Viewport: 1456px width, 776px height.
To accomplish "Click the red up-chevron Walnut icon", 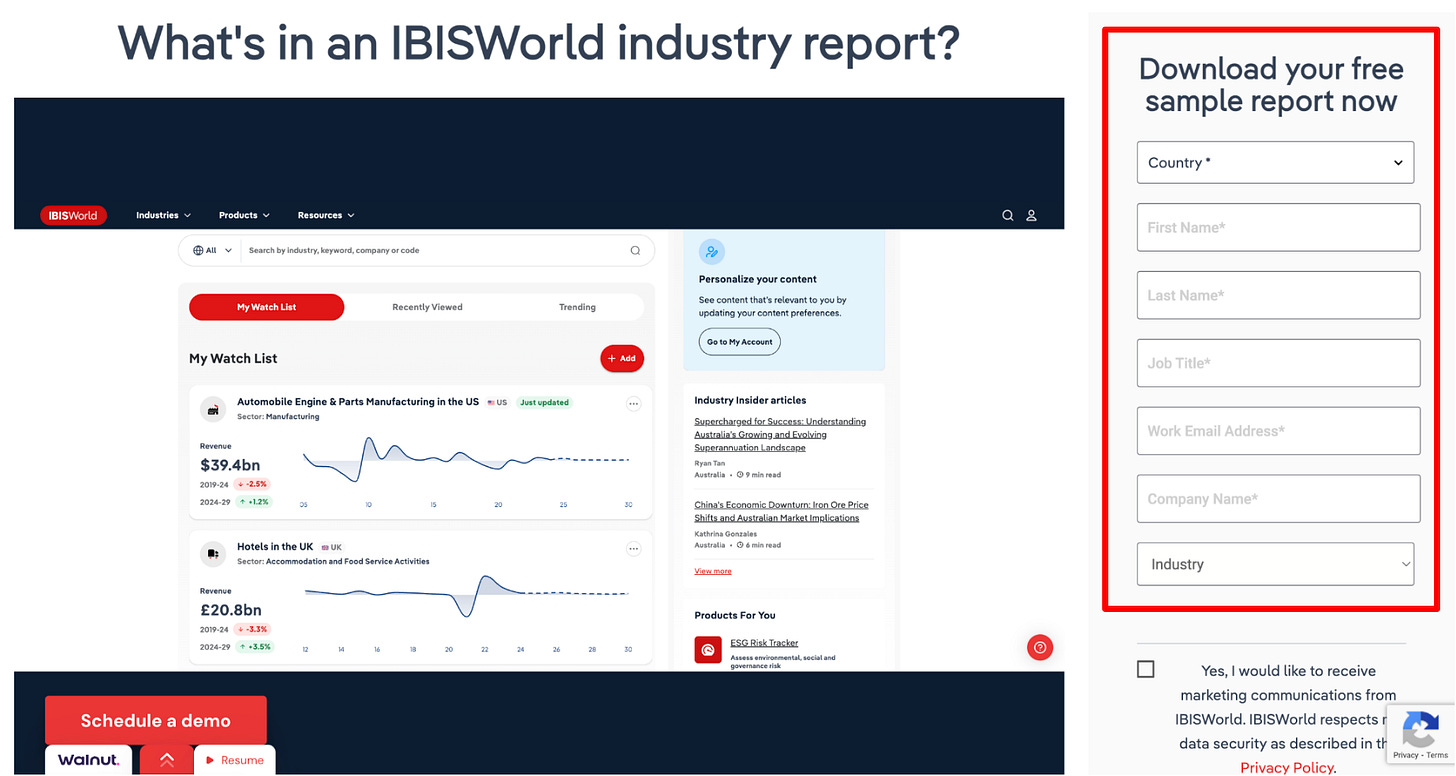I will point(167,760).
